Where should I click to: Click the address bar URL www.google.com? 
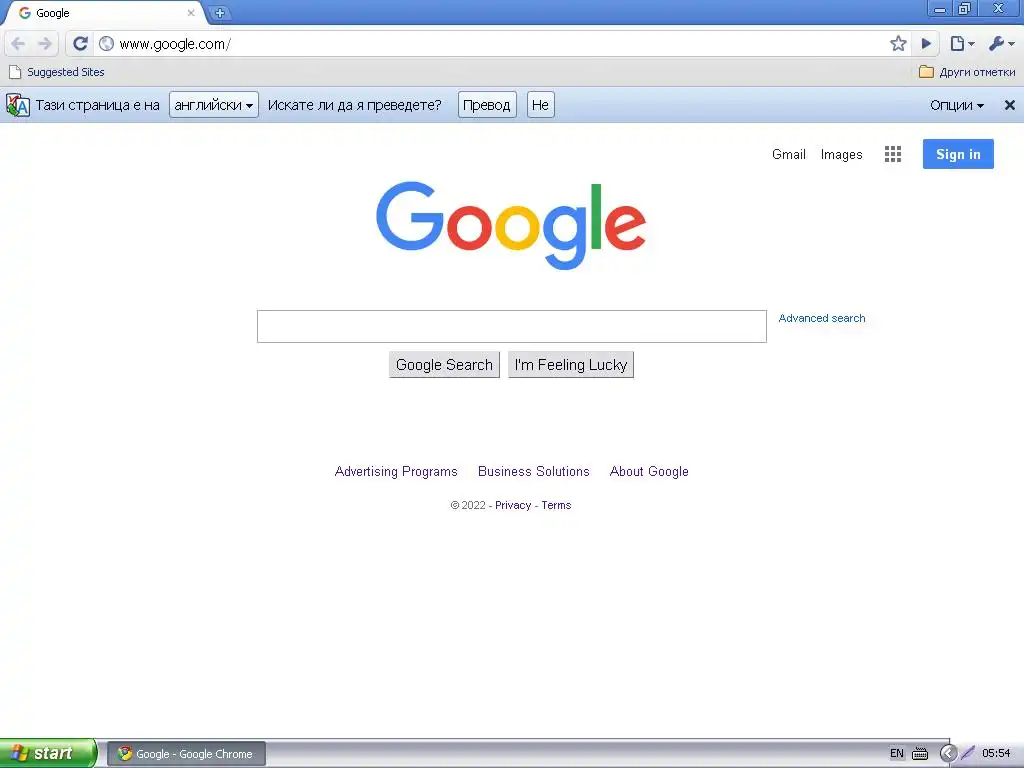tap(174, 44)
